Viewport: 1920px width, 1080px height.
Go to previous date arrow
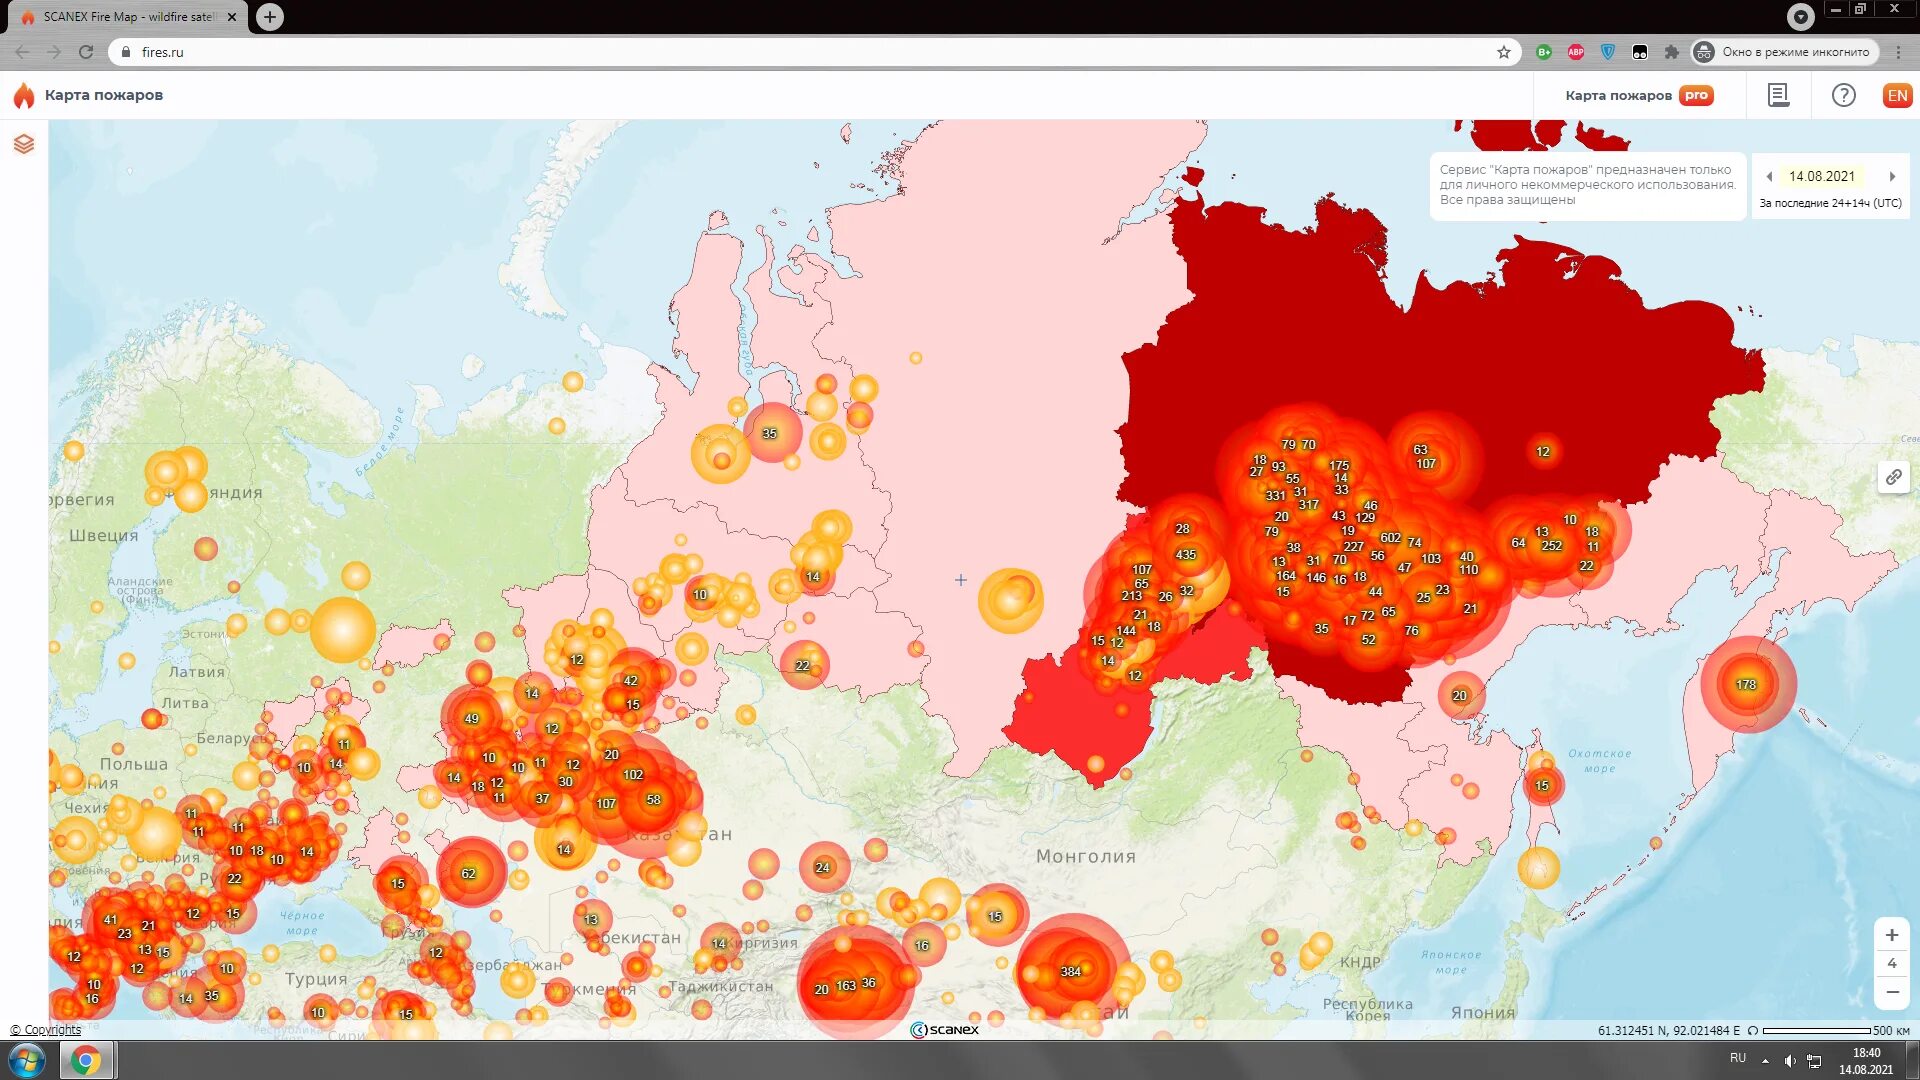click(x=1769, y=176)
